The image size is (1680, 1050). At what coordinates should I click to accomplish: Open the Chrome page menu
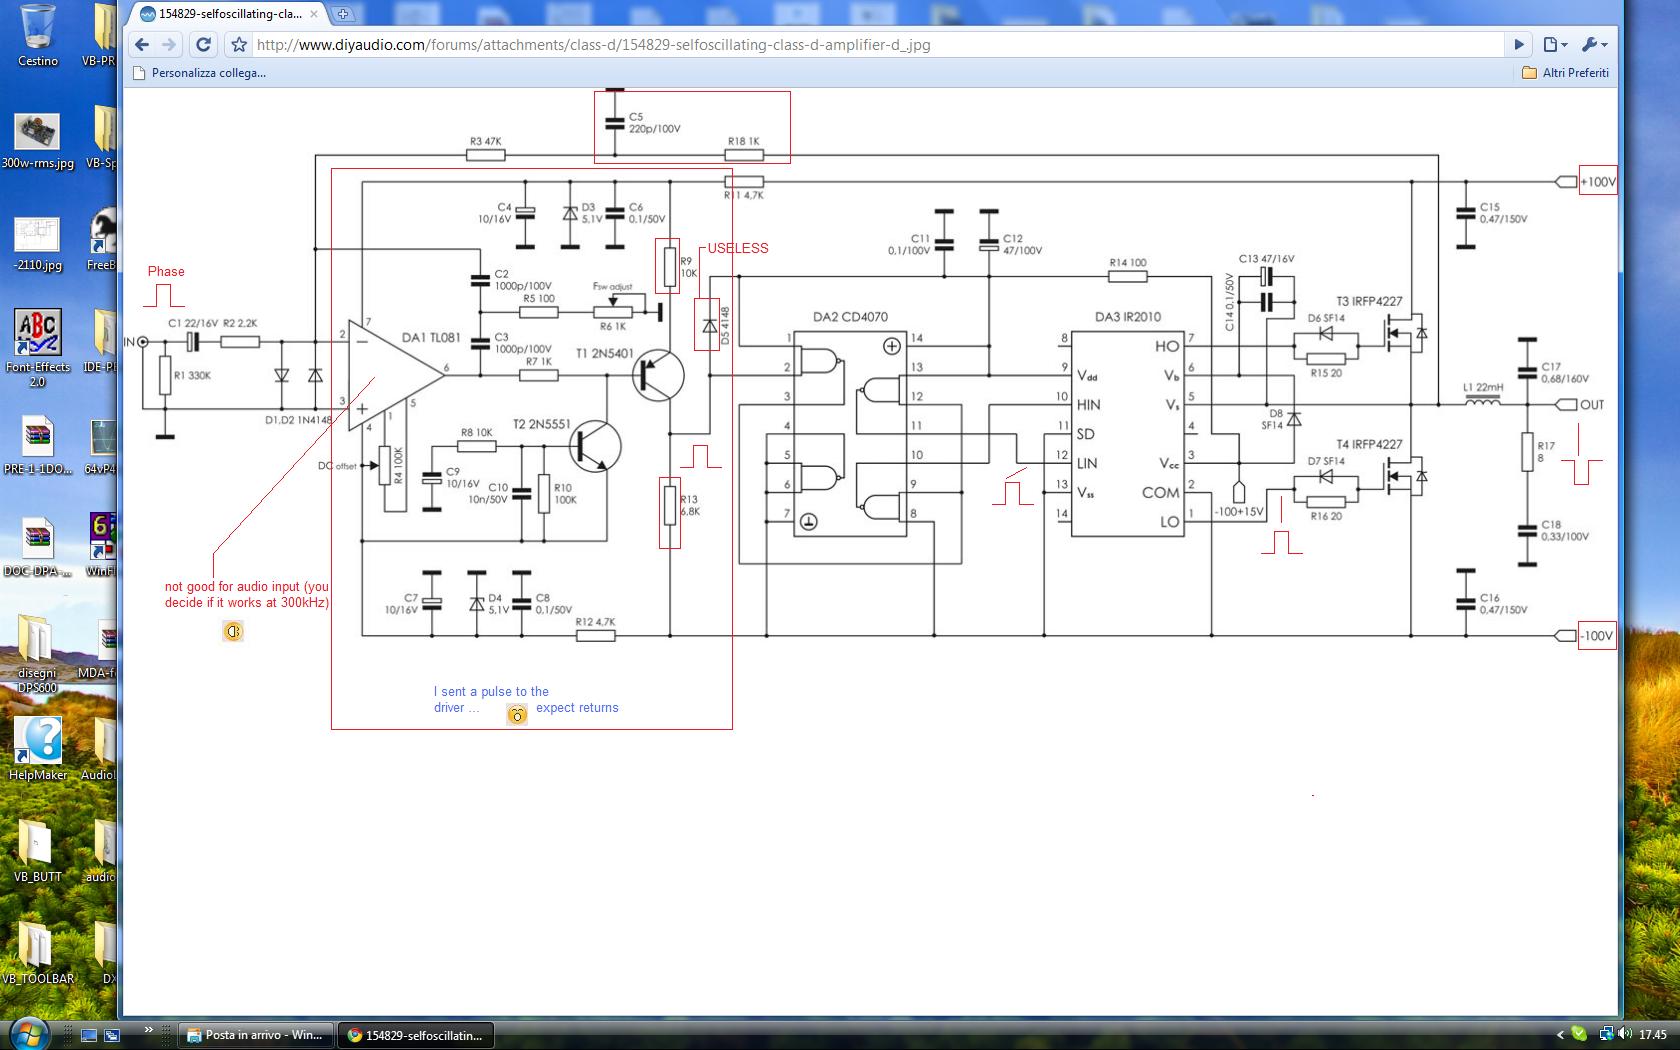click(x=1554, y=44)
